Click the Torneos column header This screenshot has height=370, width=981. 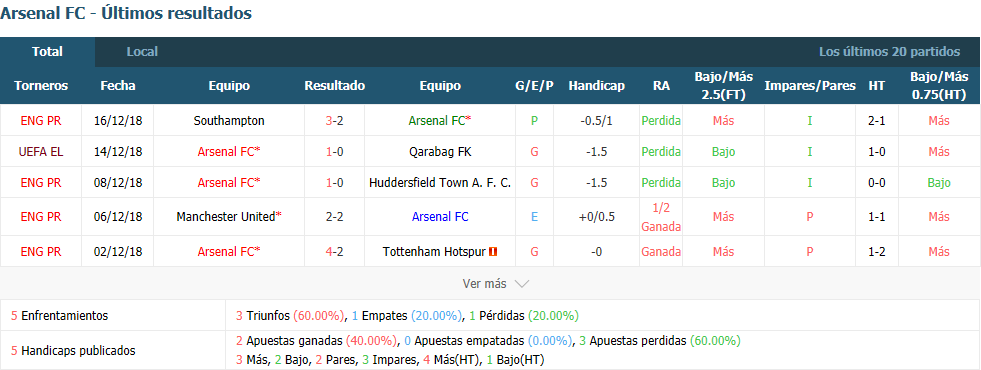(41, 86)
